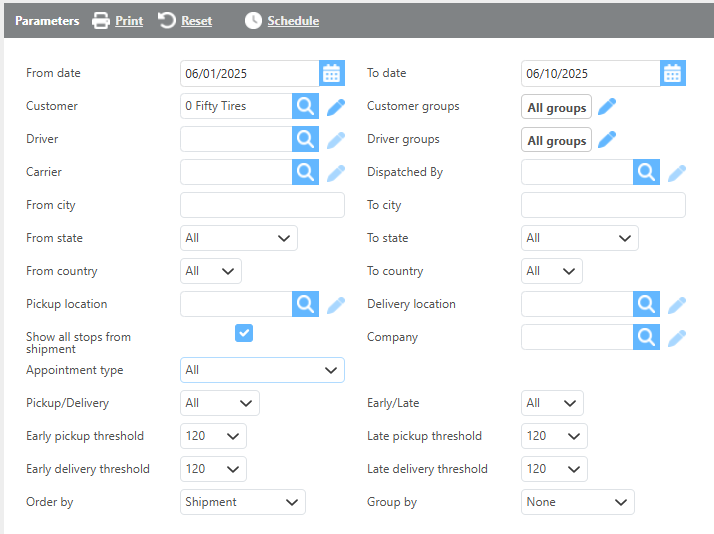Expand the Appointment type dropdown
This screenshot has height=534, width=714.
pos(262,370)
